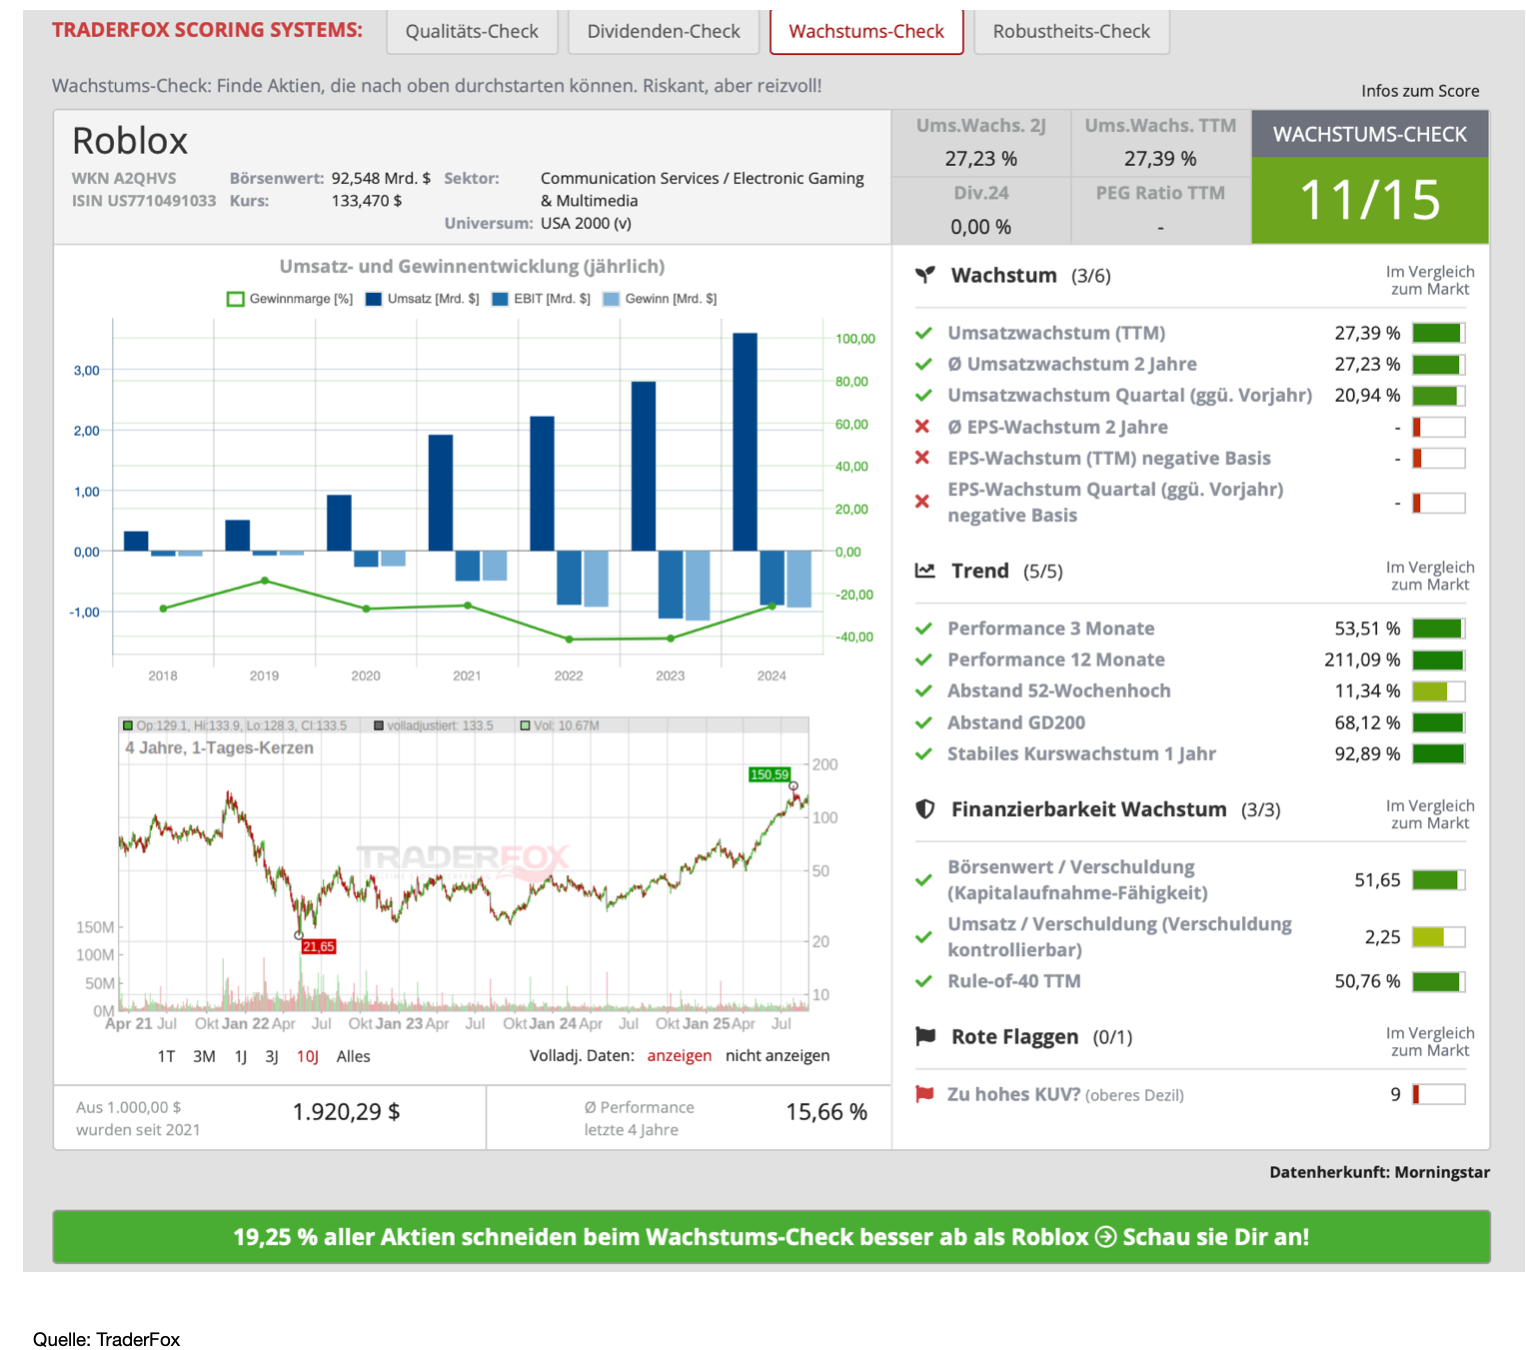Set chart range to 1T
1526x1350 pixels.
tap(166, 1056)
